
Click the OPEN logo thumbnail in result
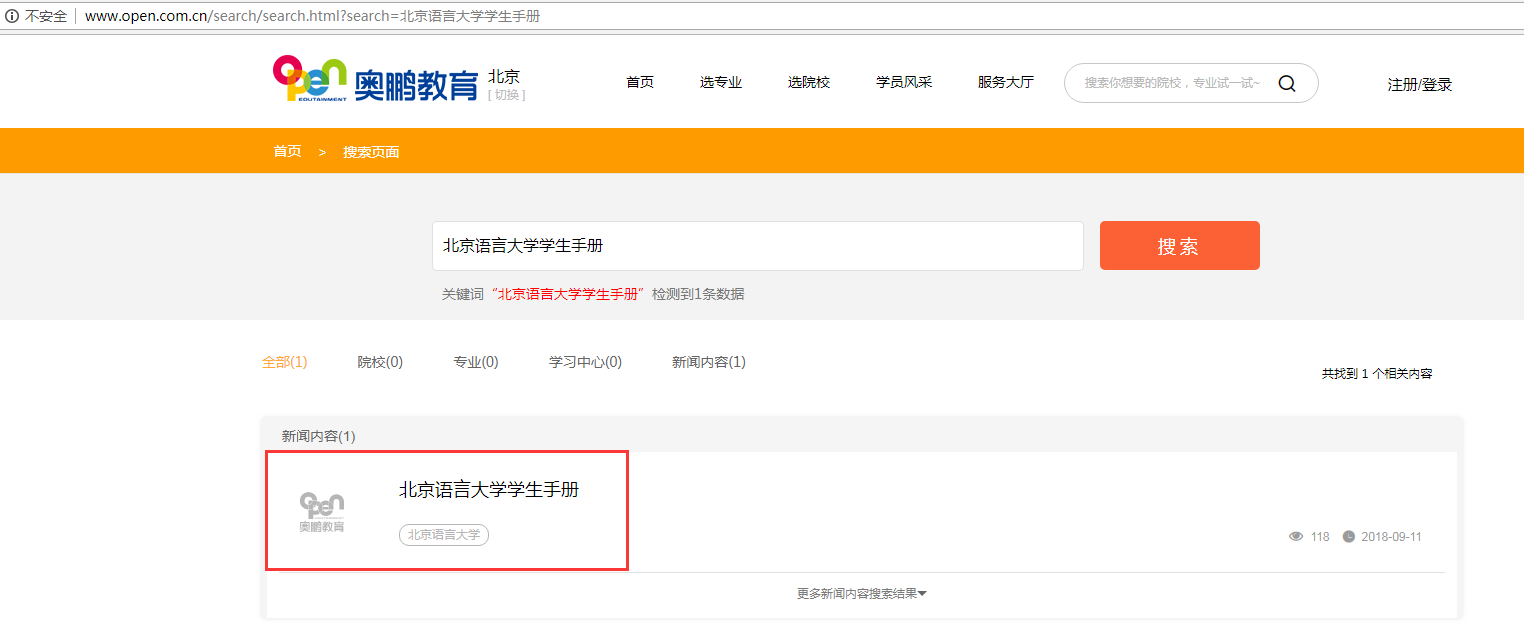click(320, 510)
